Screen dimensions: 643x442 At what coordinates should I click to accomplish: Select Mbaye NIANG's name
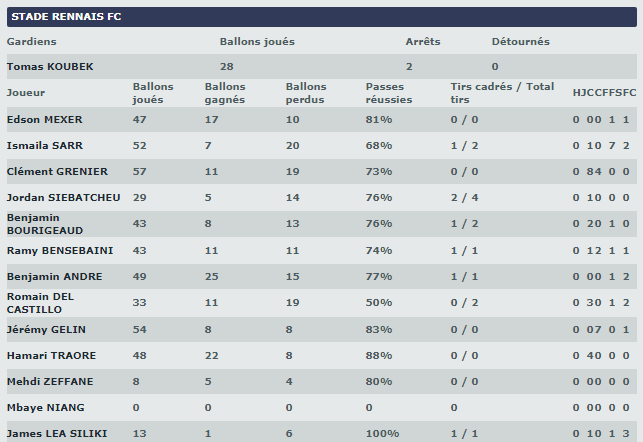(x=46, y=407)
